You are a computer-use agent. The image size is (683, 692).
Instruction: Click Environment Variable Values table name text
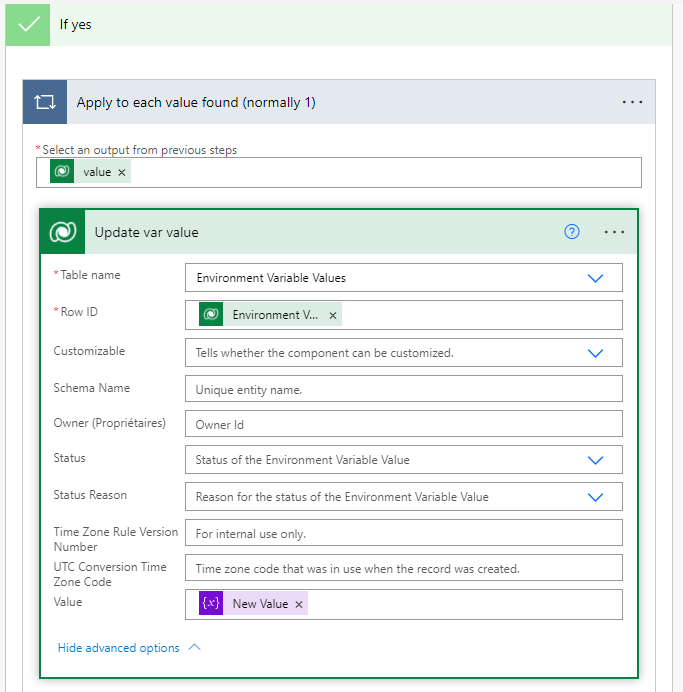tap(271, 278)
